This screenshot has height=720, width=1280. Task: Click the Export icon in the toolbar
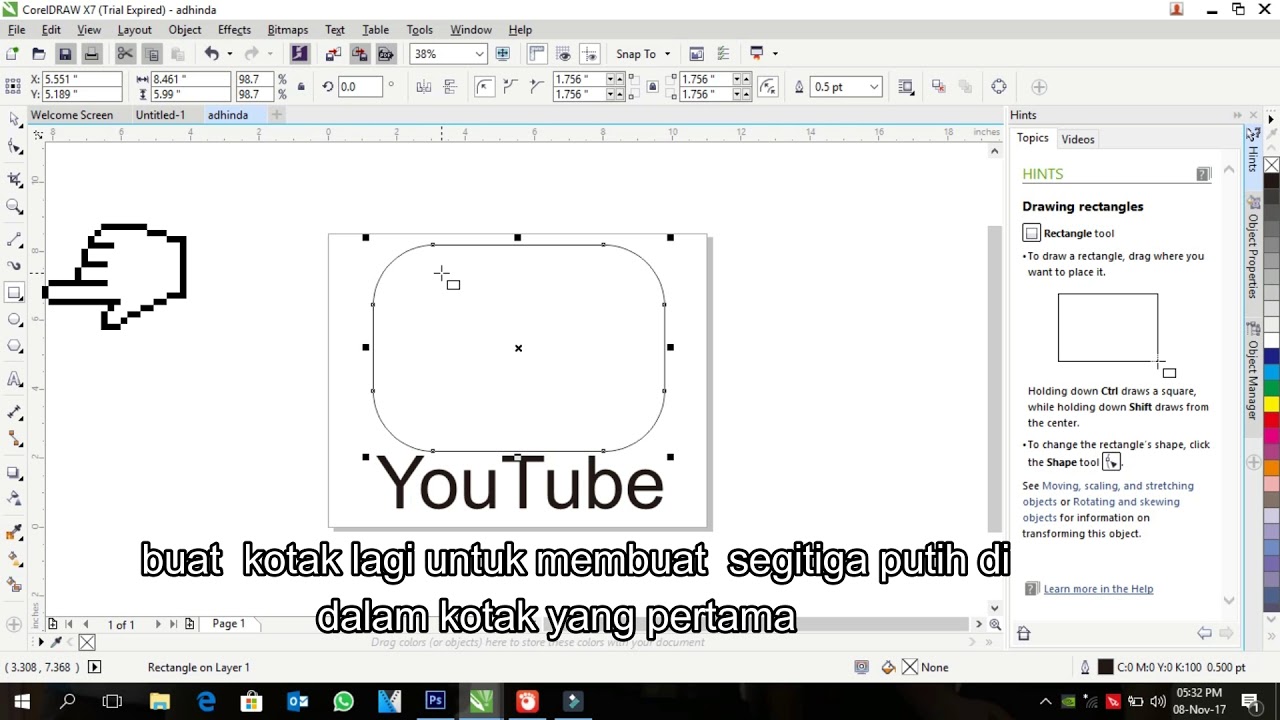(359, 54)
